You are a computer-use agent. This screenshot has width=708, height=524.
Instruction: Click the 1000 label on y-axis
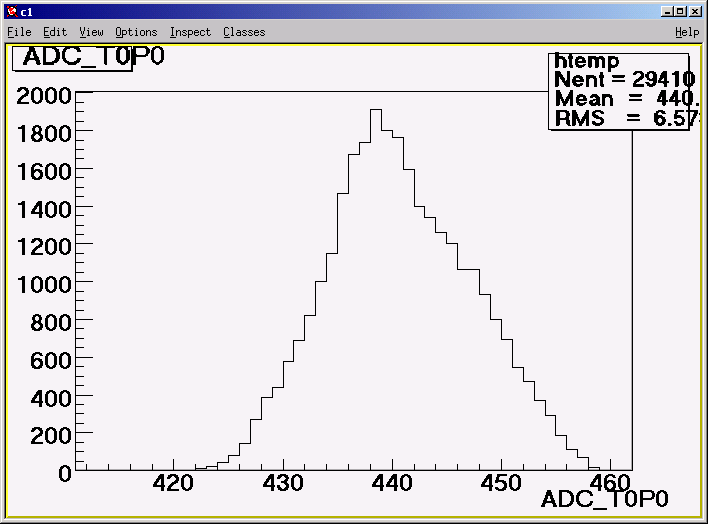[44, 285]
